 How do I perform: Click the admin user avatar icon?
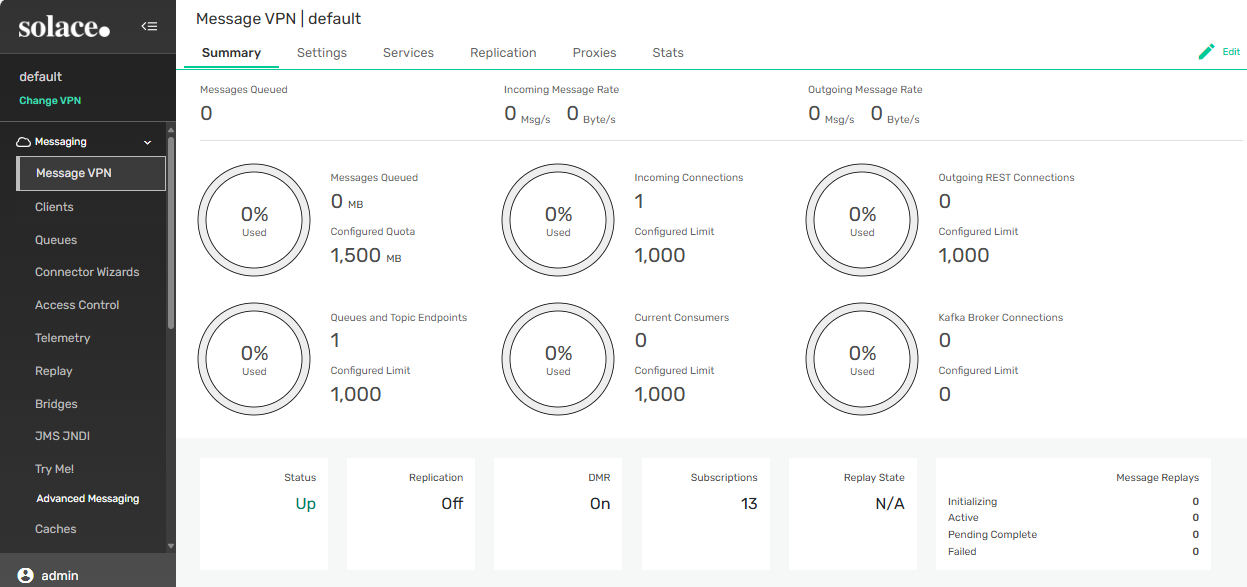pyautogui.click(x=26, y=575)
